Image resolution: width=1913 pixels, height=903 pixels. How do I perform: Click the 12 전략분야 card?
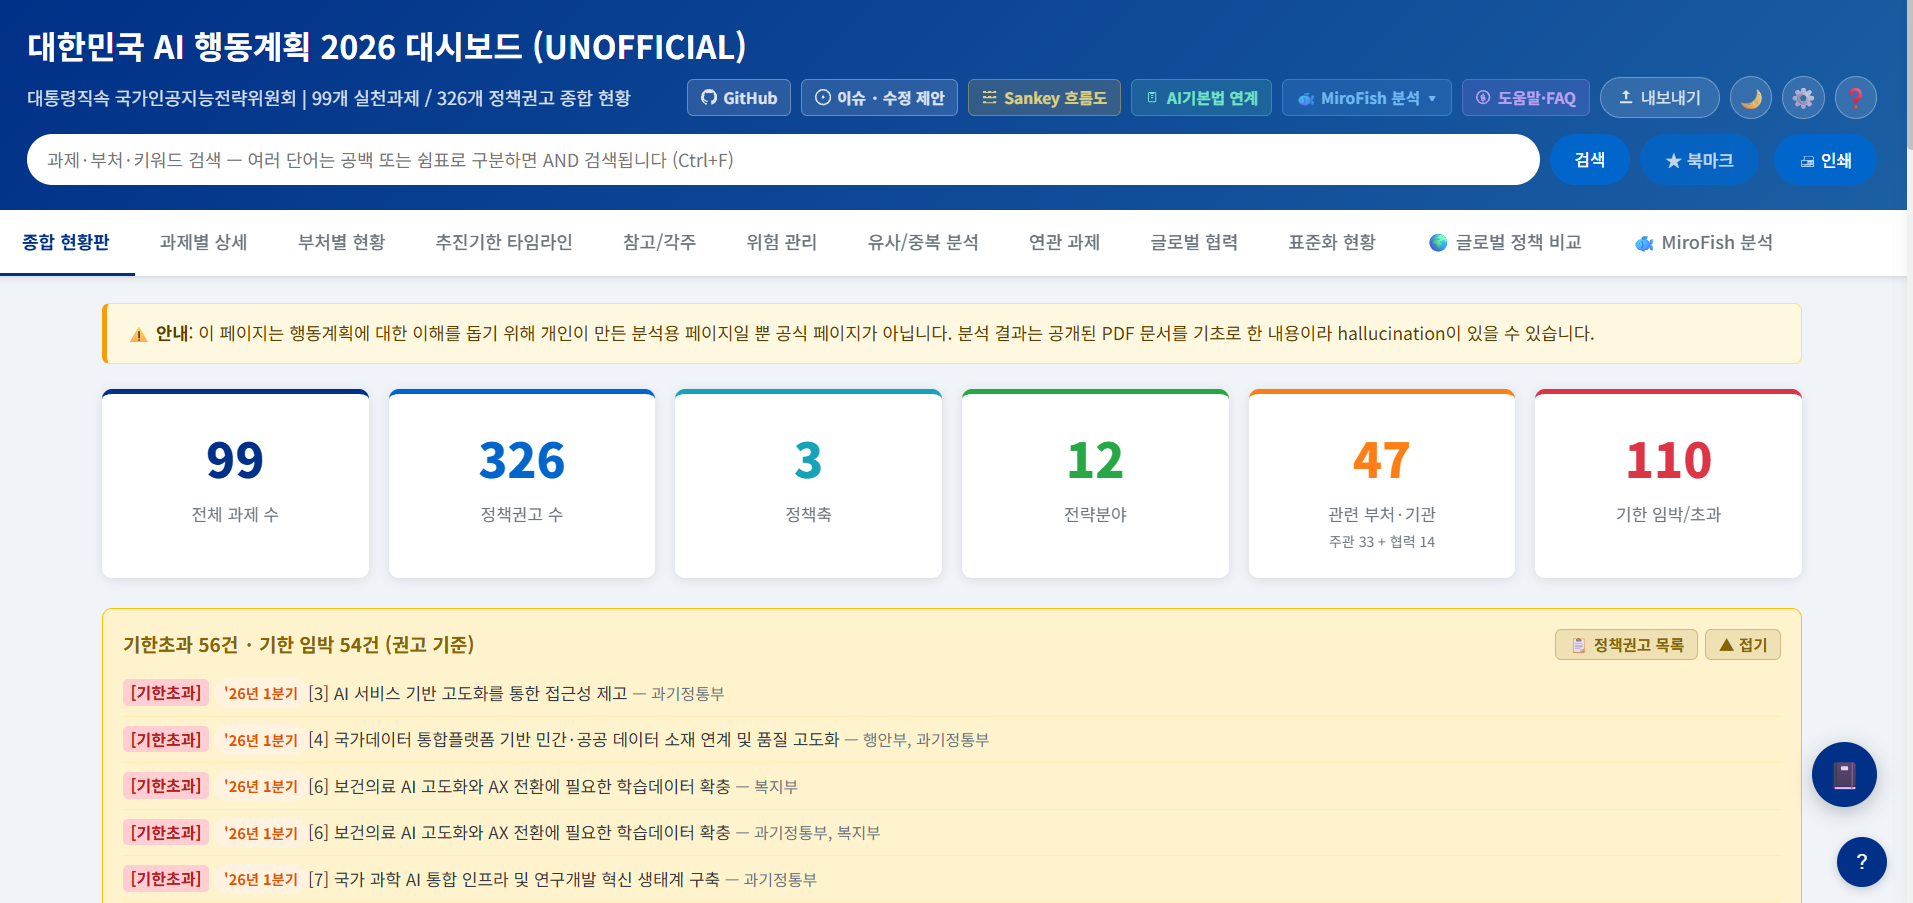pos(1095,484)
